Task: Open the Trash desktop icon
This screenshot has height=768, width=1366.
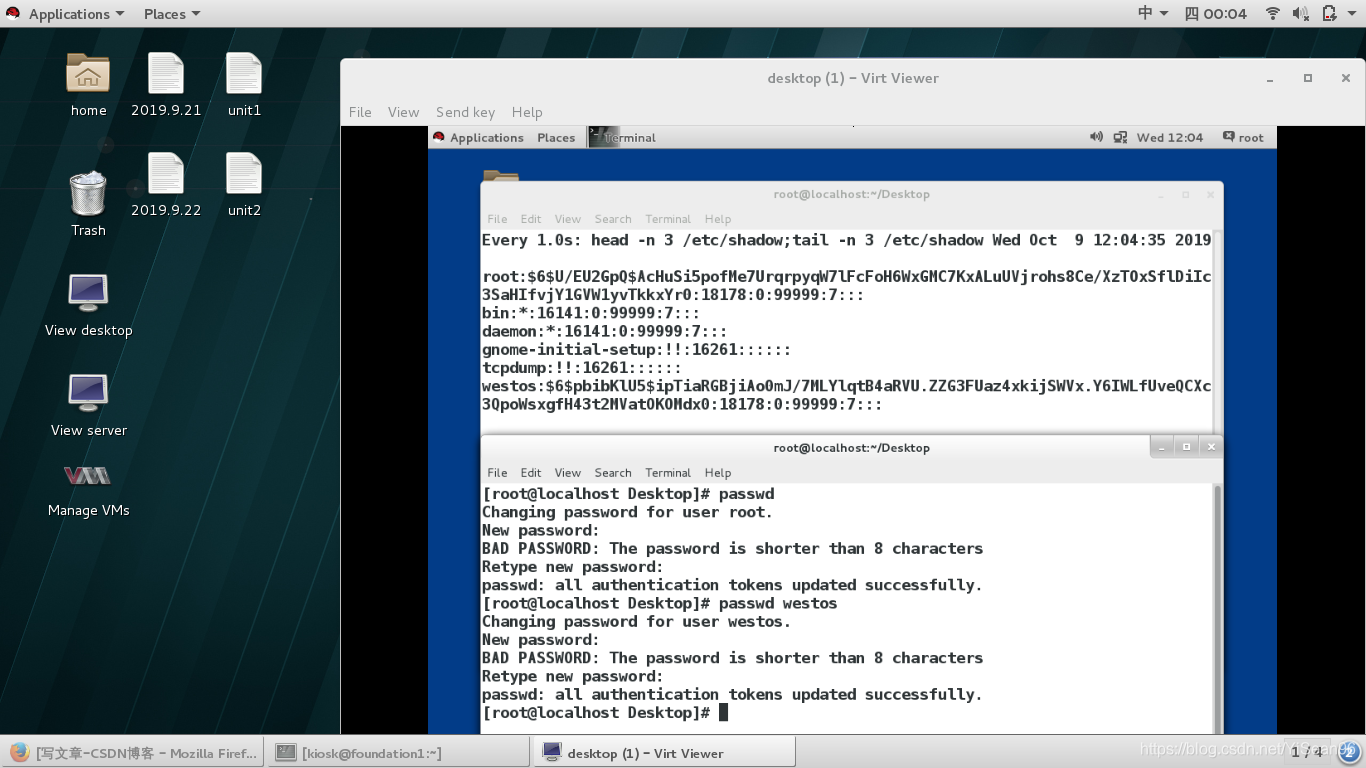Action: click(x=88, y=193)
